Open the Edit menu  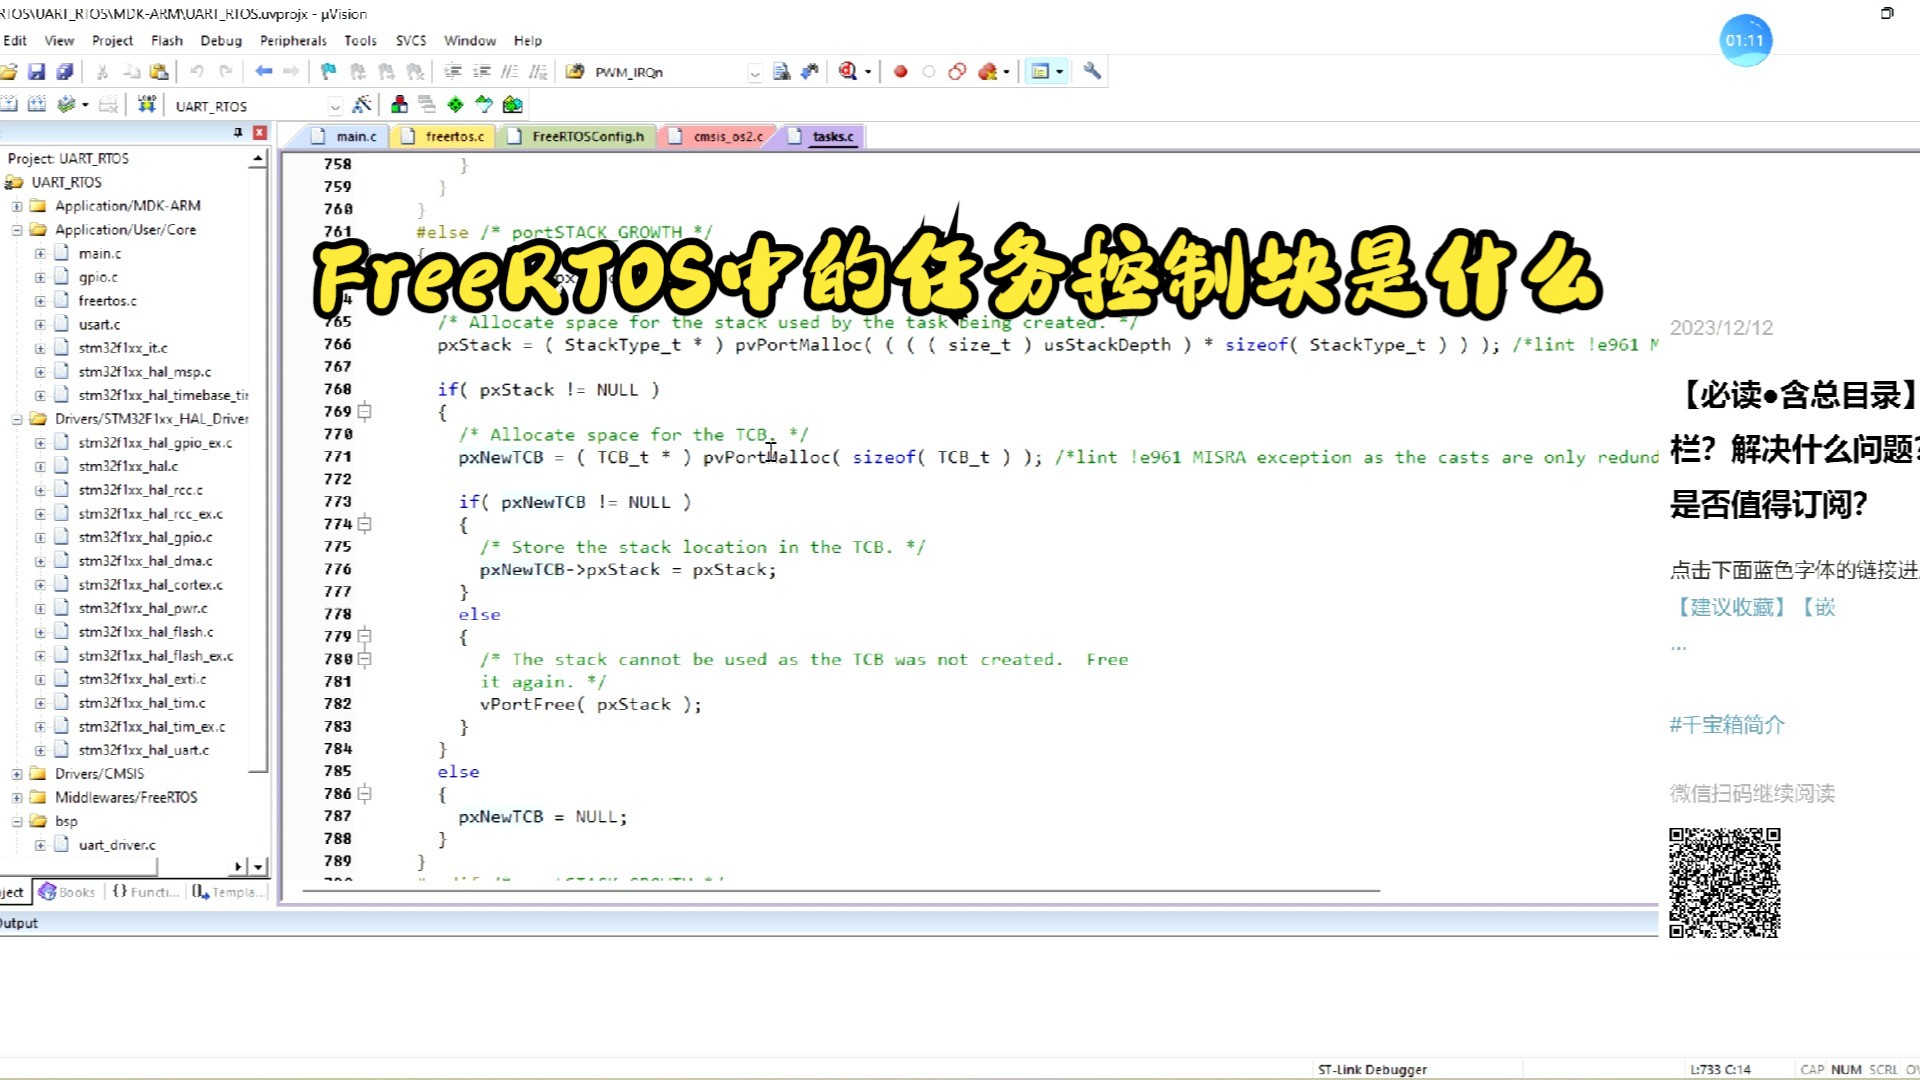click(x=15, y=41)
